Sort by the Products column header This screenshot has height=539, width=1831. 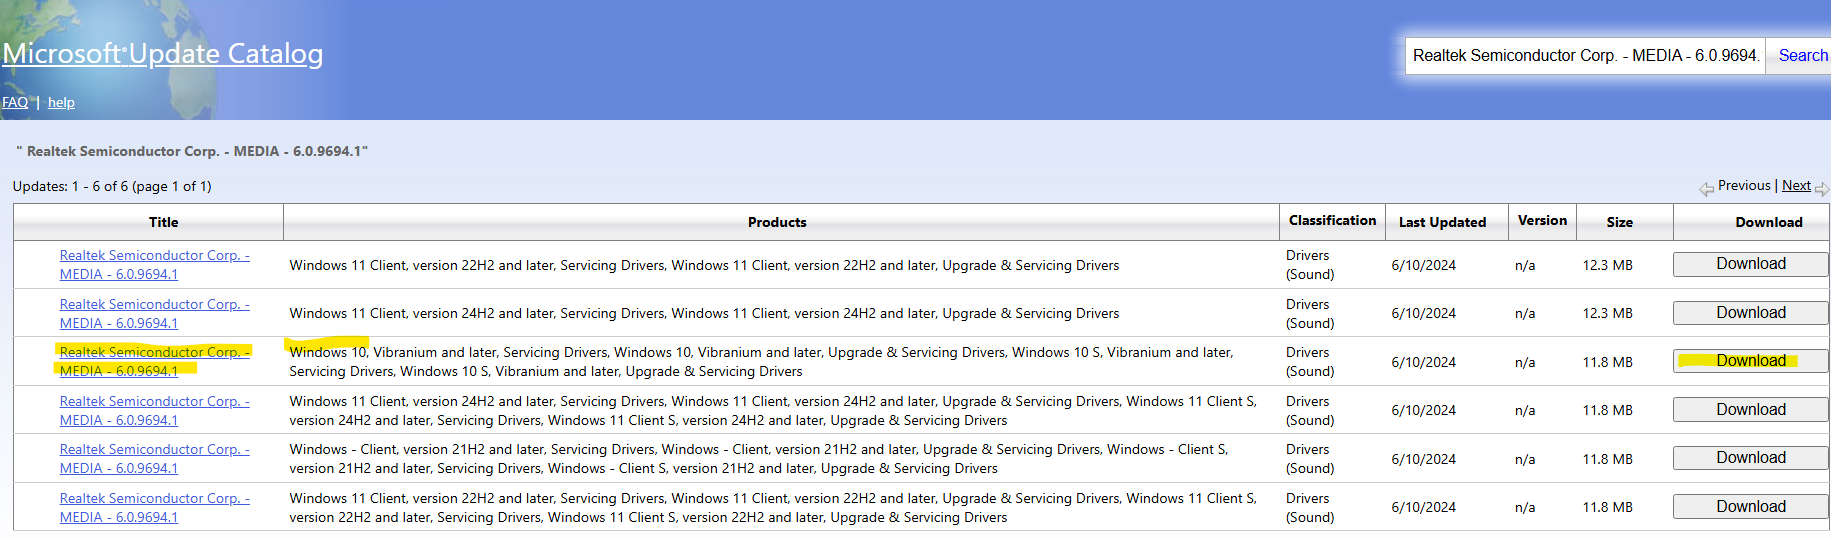click(777, 222)
